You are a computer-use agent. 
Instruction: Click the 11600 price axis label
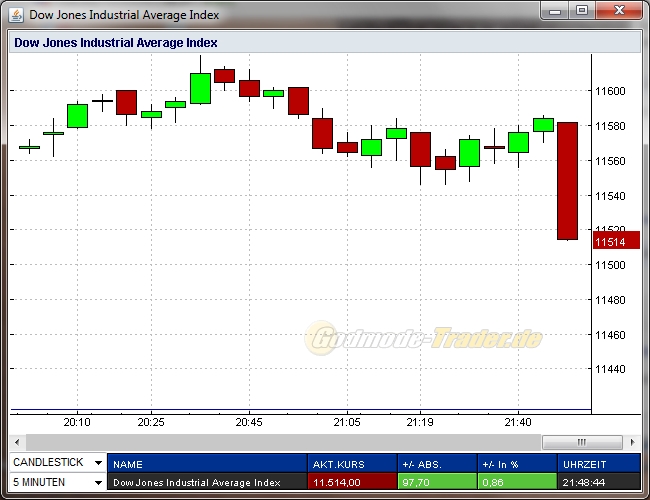click(x=610, y=91)
